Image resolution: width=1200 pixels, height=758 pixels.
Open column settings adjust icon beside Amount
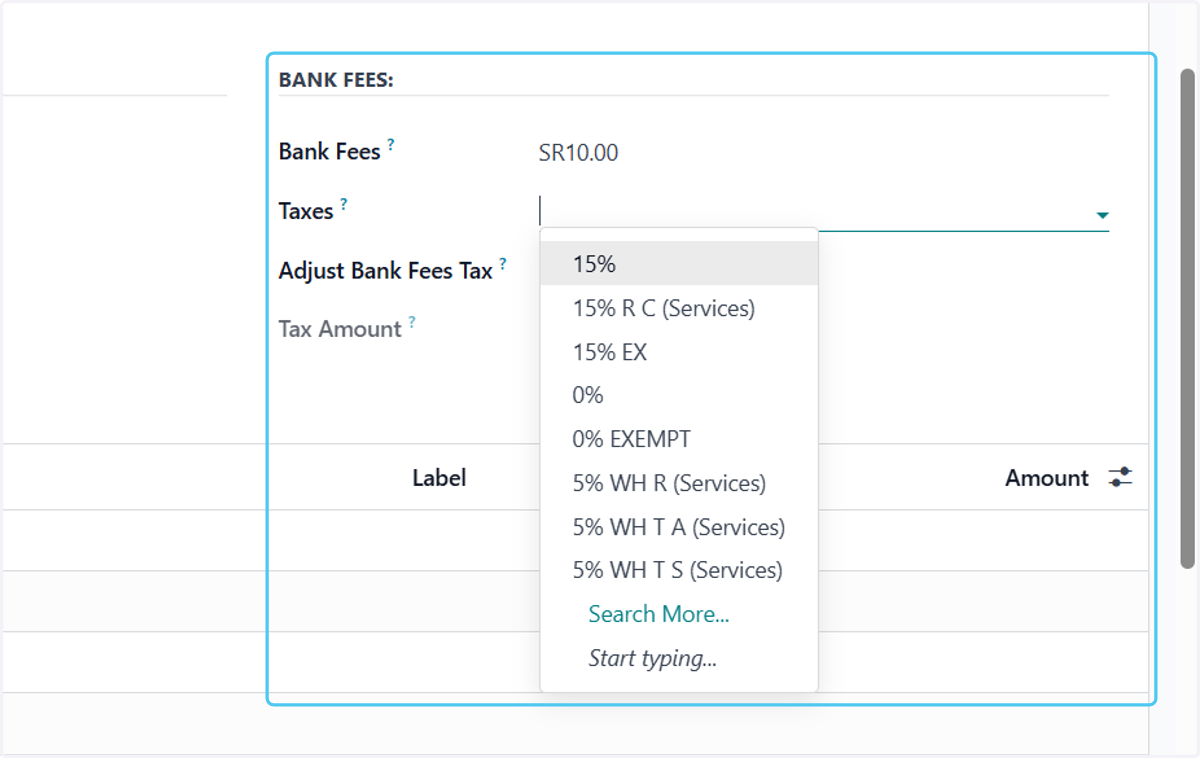coord(1120,478)
